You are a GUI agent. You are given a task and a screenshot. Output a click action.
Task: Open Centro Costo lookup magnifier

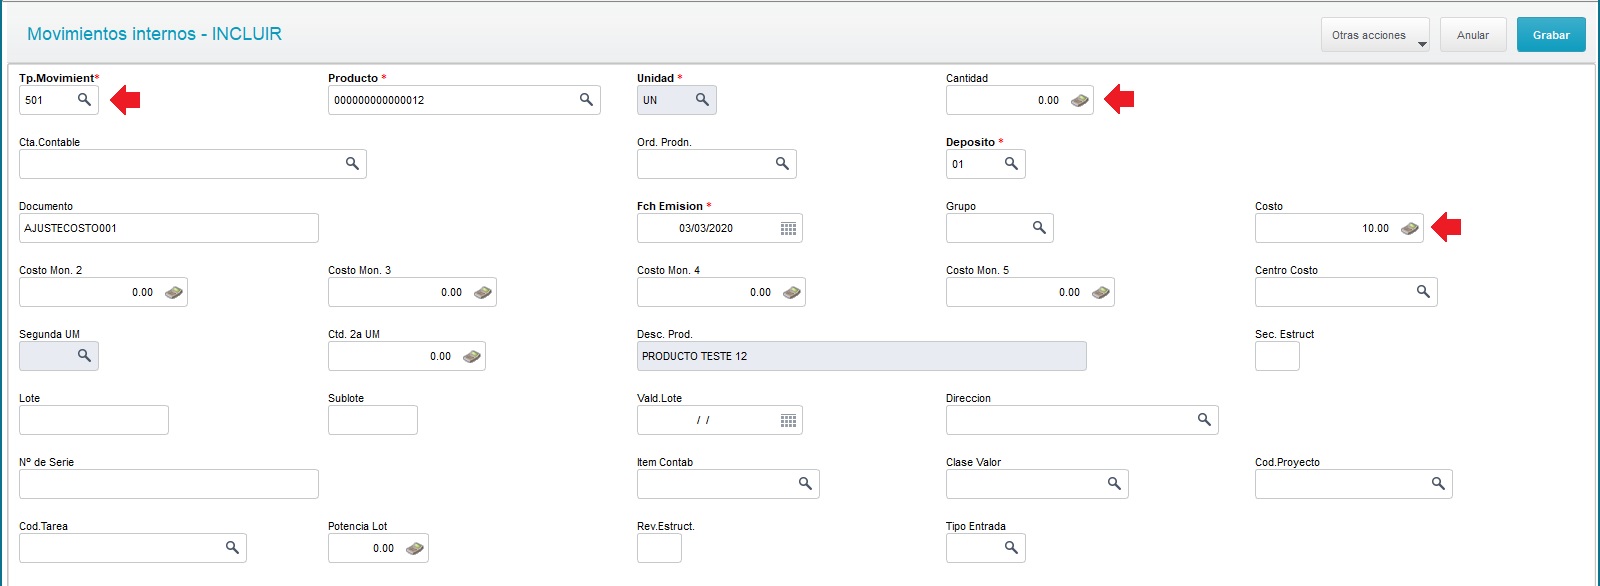[1423, 291]
